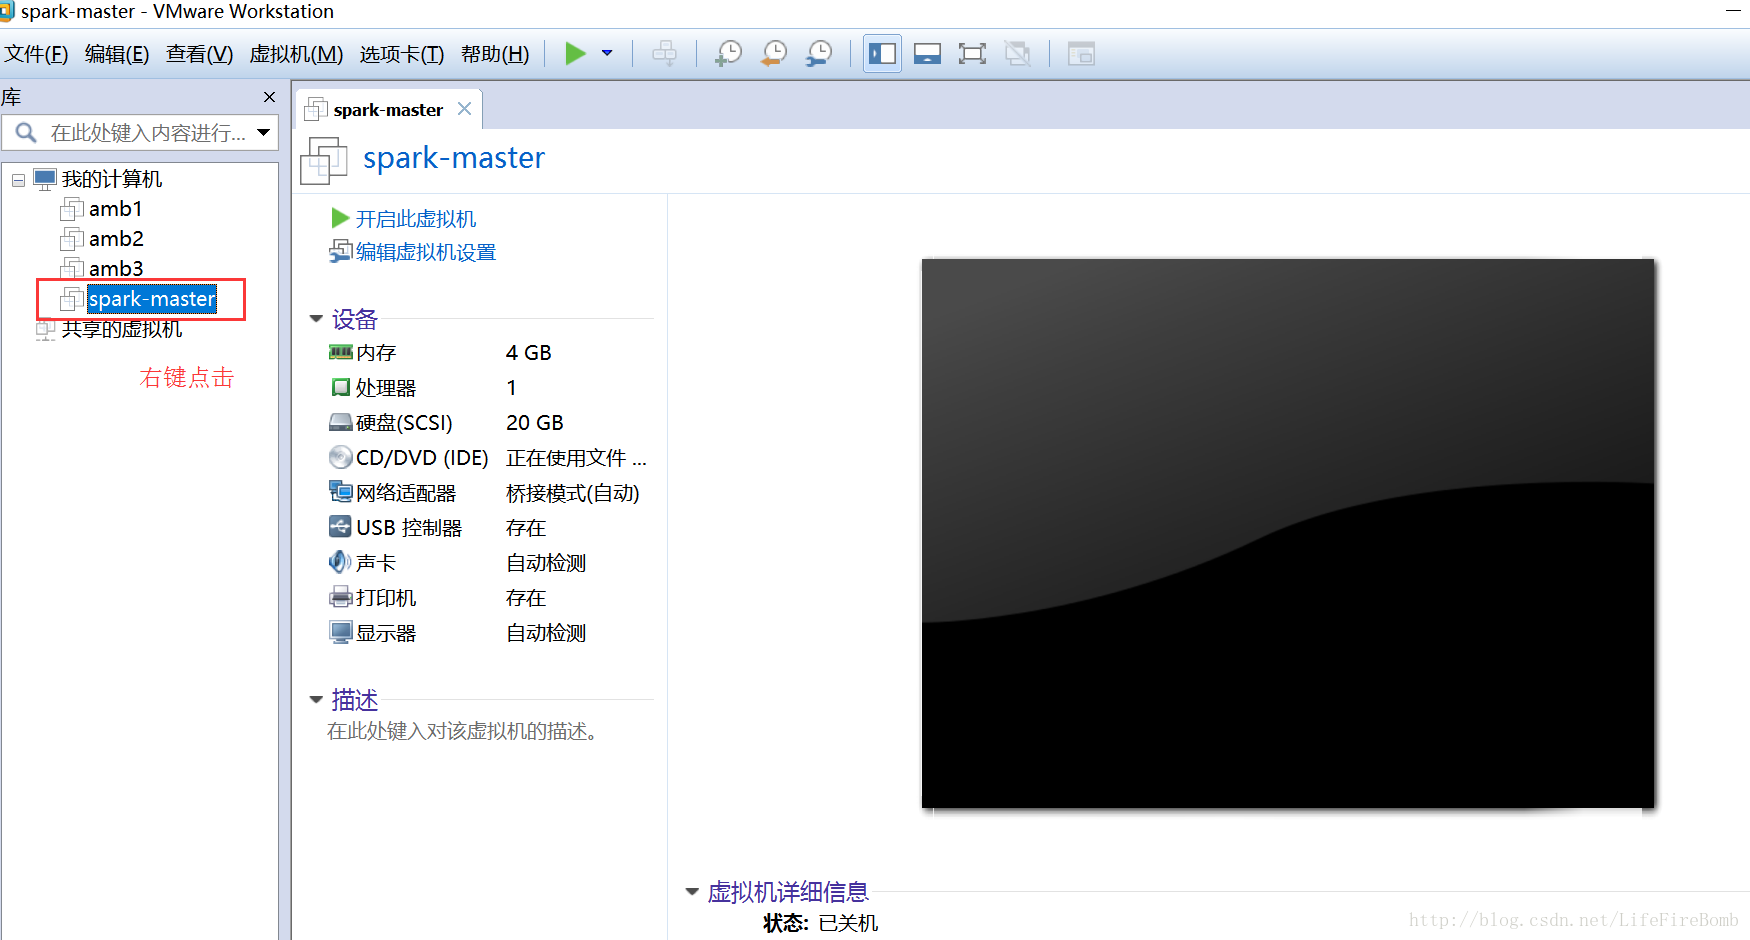Open the library search filter dropdown arrow

pos(264,132)
